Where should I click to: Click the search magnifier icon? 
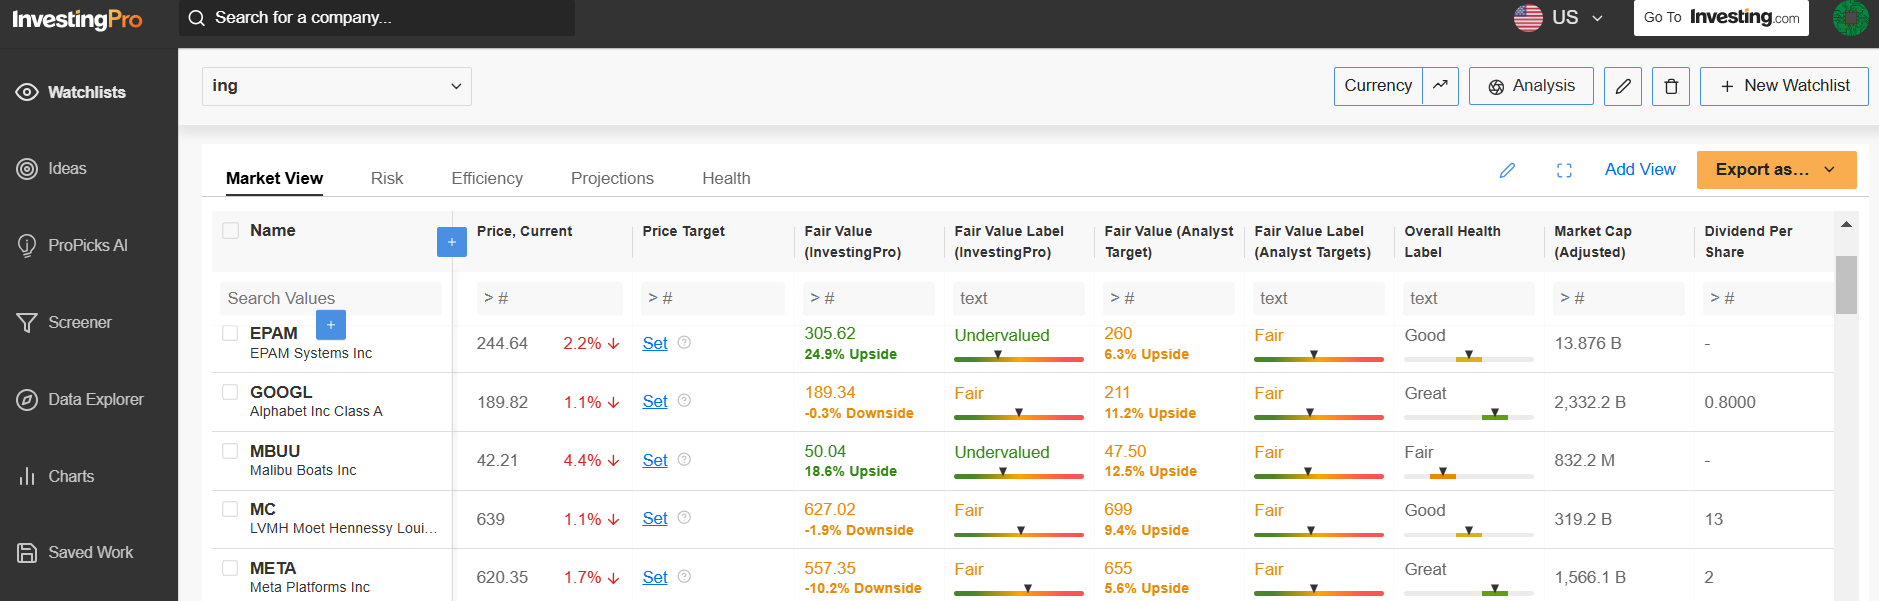196,18
